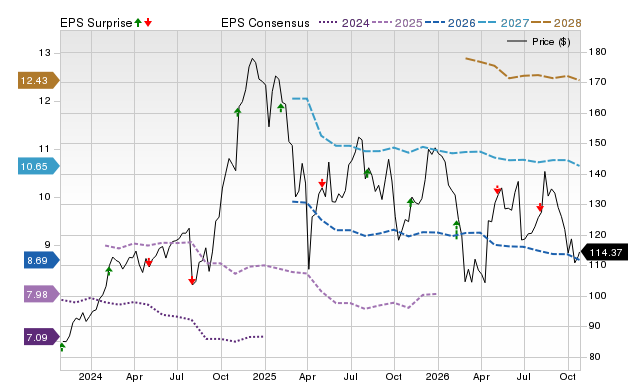
Task: Click the 11 label on the EPS axis
Action: pos(44,149)
